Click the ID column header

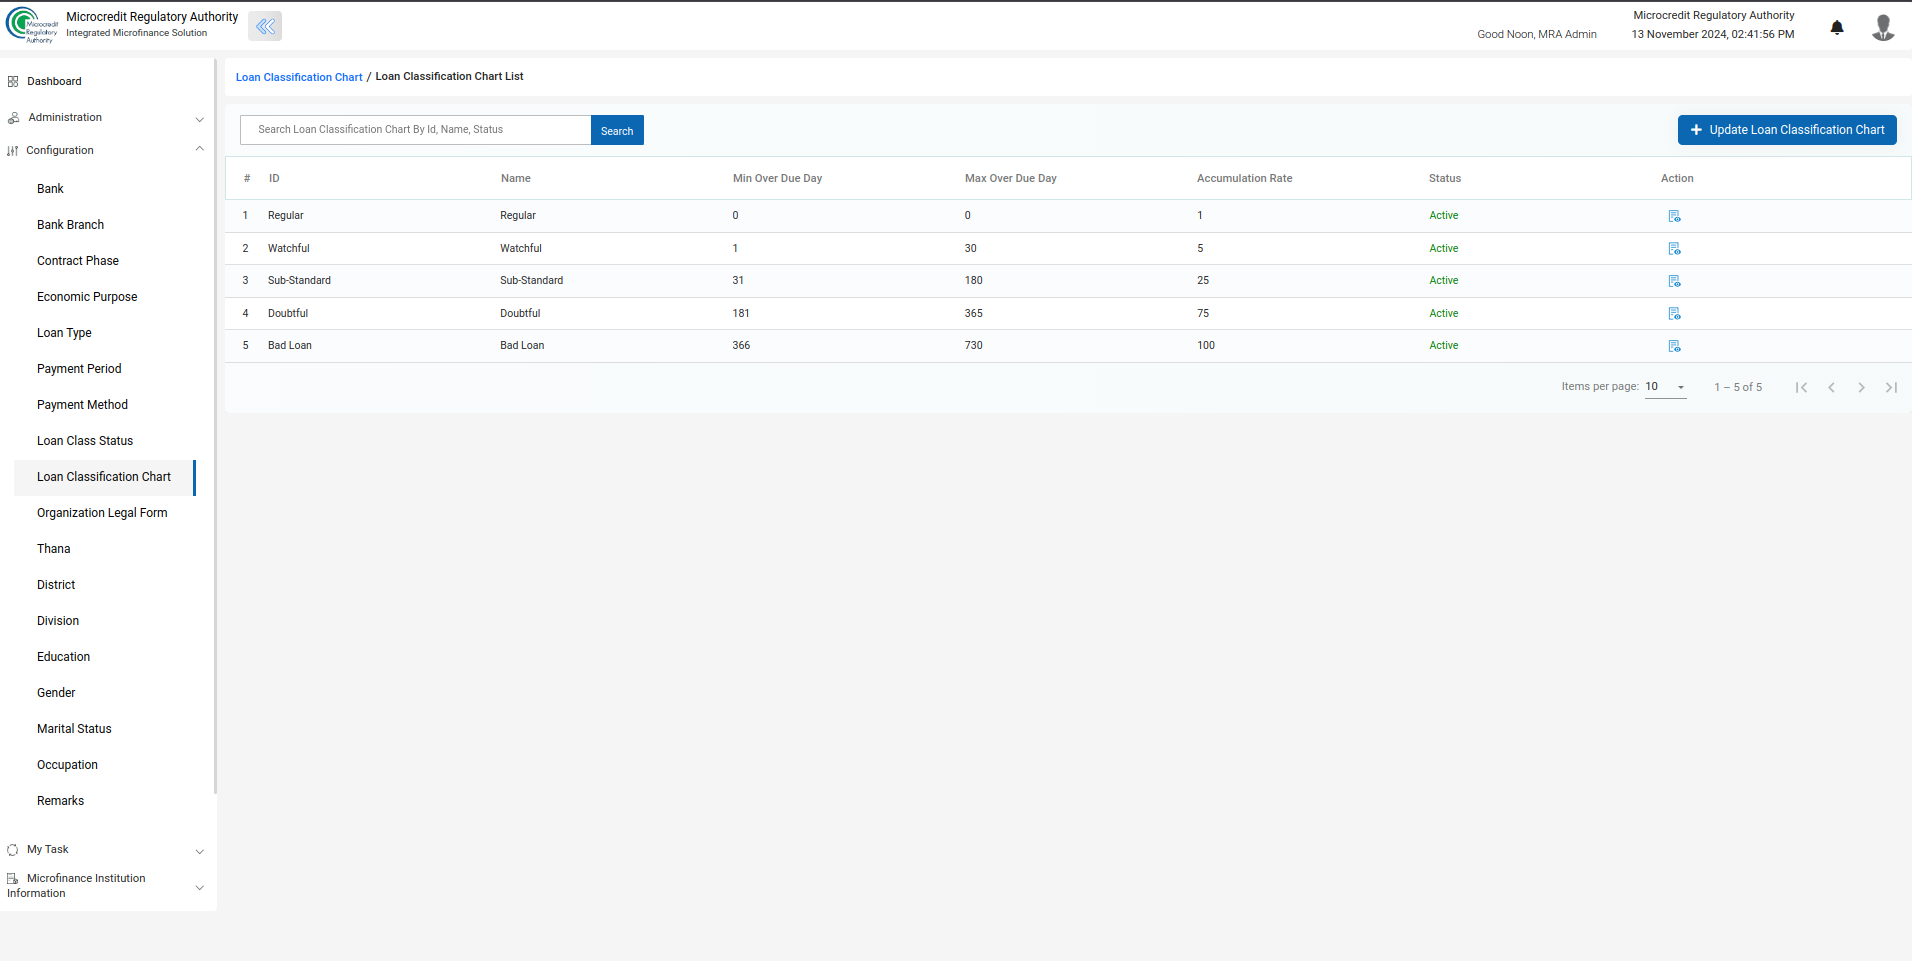tap(274, 179)
